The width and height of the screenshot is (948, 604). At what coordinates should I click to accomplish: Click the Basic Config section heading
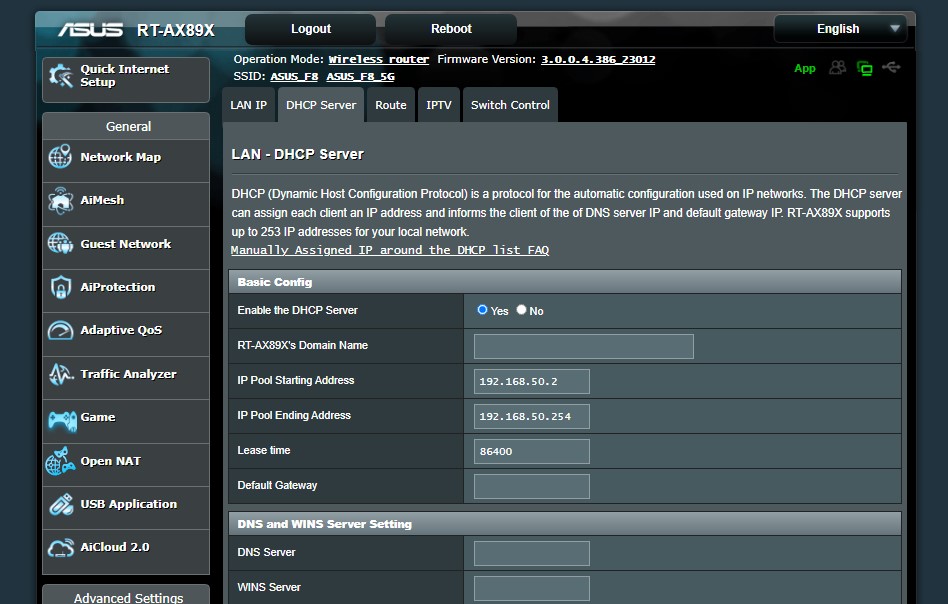(274, 282)
